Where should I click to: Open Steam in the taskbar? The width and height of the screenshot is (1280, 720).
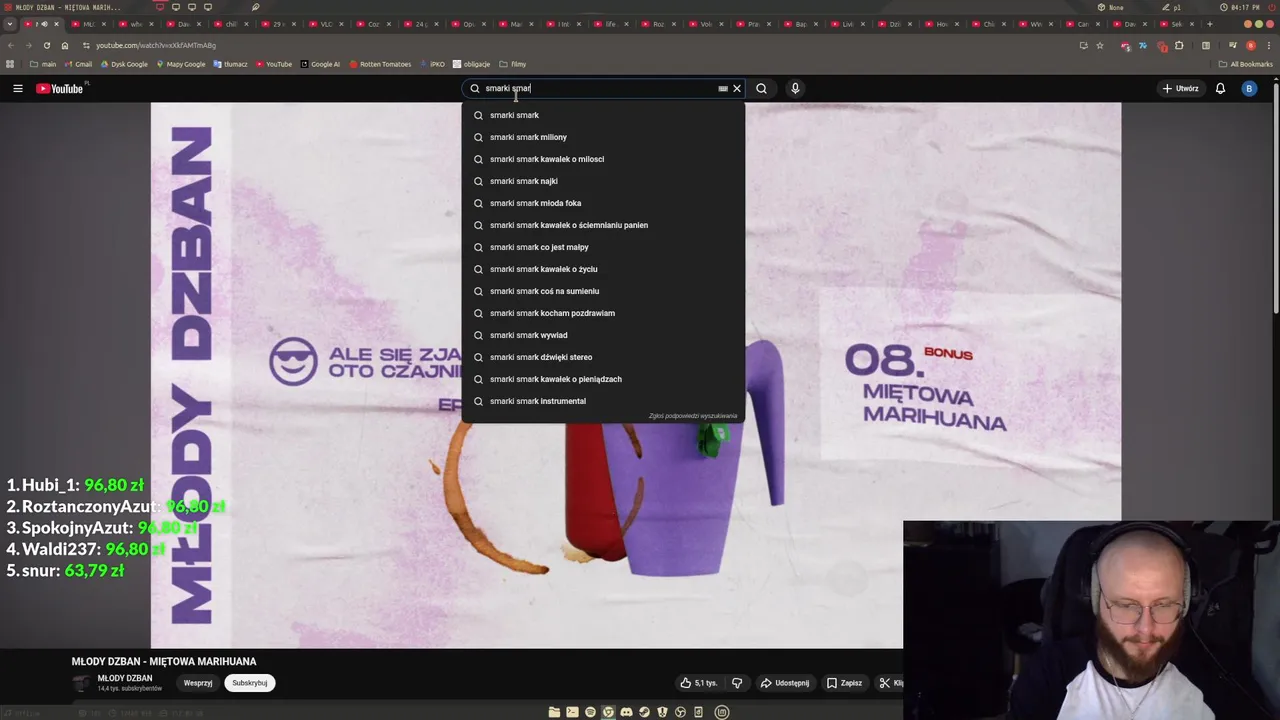tap(644, 712)
